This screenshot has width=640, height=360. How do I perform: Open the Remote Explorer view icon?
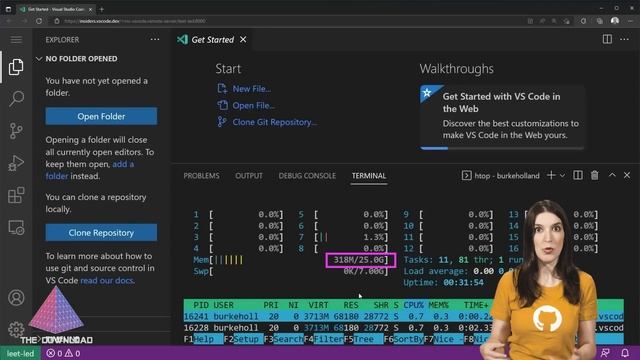16,227
